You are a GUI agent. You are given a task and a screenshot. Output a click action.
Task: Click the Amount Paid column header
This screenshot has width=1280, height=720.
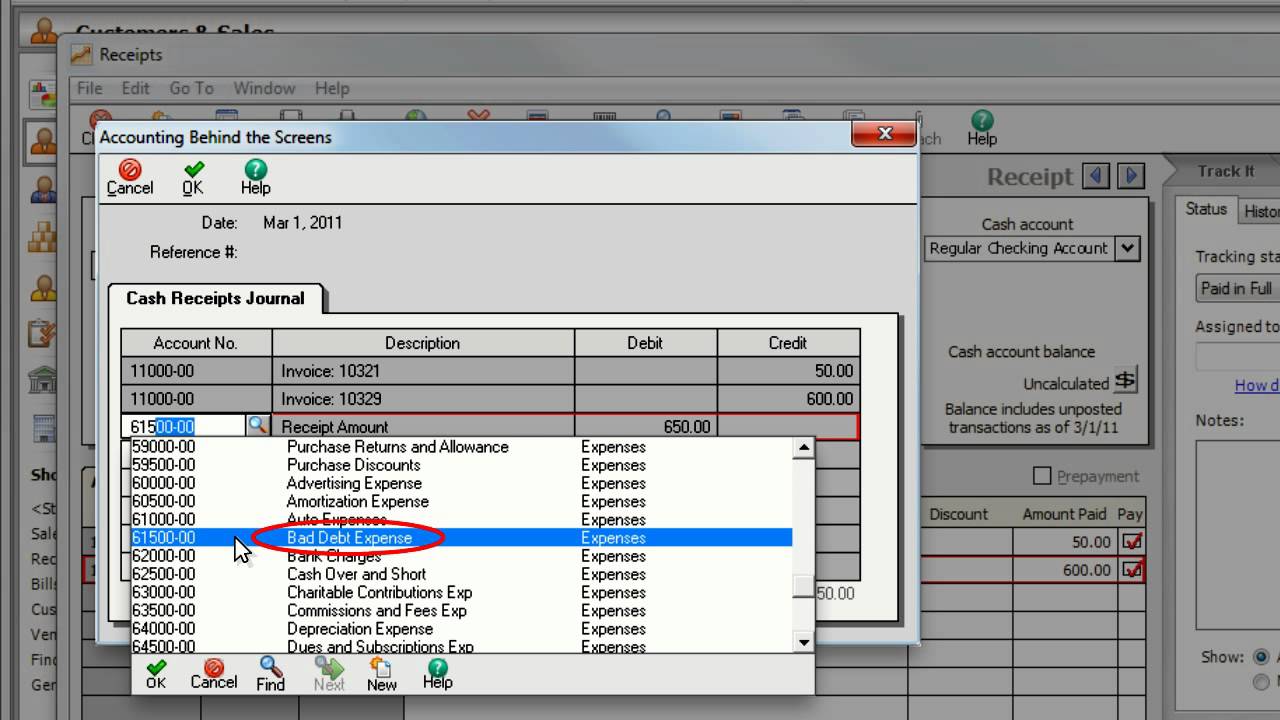coord(1064,514)
